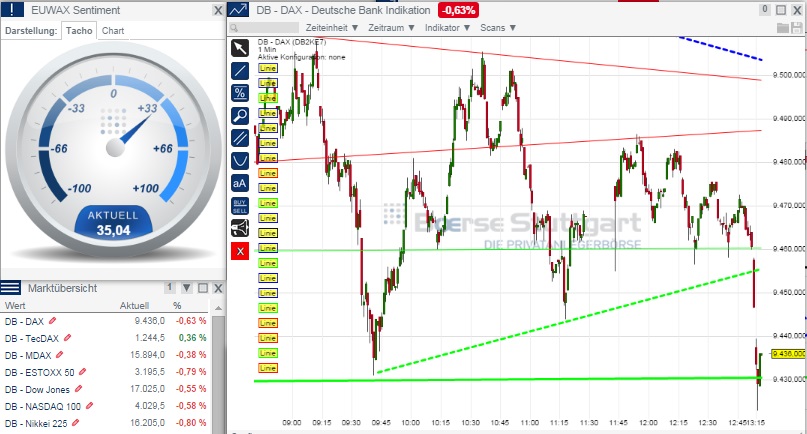Click the -0,63% badge in chart title

coord(458,10)
